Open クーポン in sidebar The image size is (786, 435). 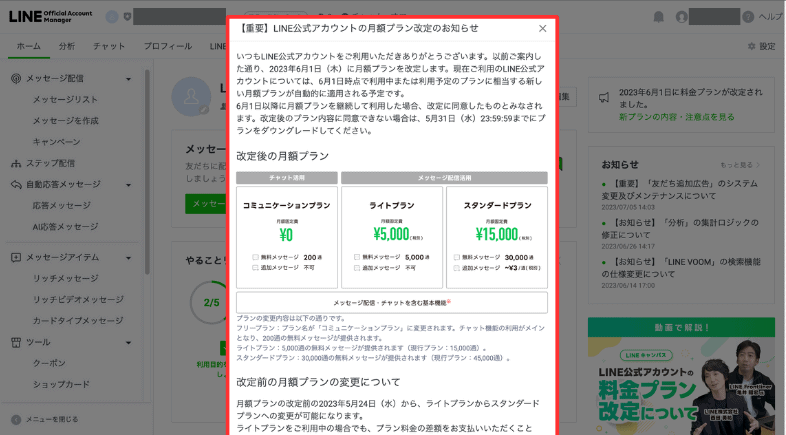pyautogui.click(x=49, y=363)
